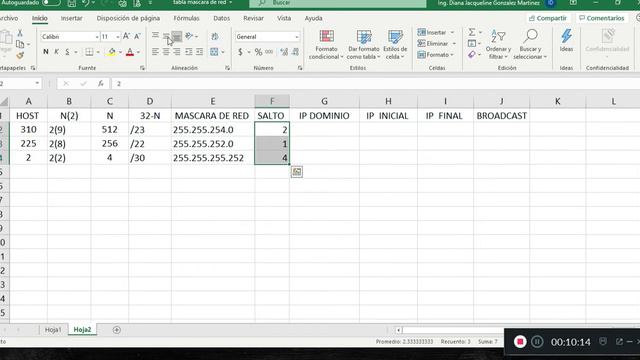Screen dimensions: 640x360
Task: Apply underline with the S button
Action: click(x=67, y=52)
